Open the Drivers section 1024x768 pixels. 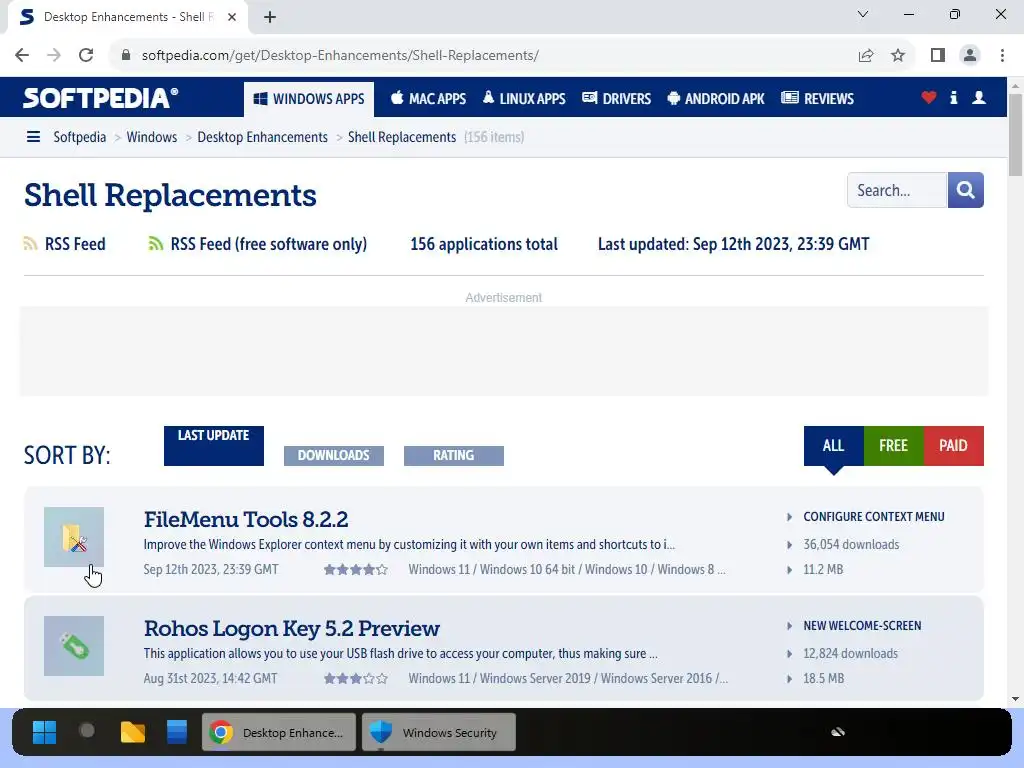616,99
